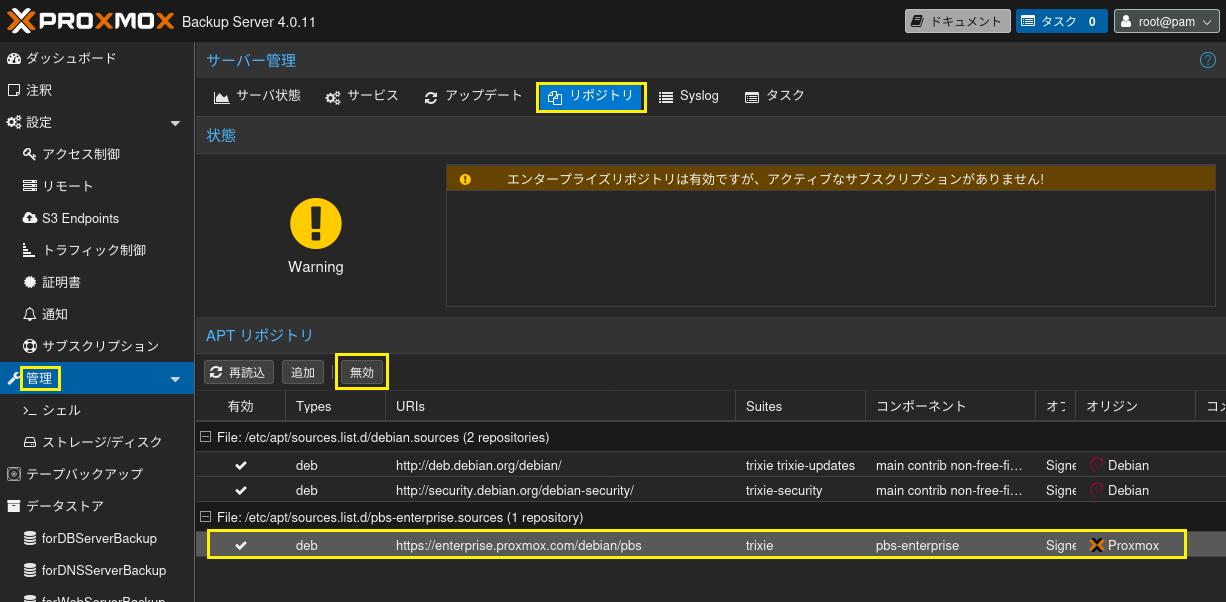
Task: Click the サブスクリプション lifebuoy icon
Action: [30, 346]
